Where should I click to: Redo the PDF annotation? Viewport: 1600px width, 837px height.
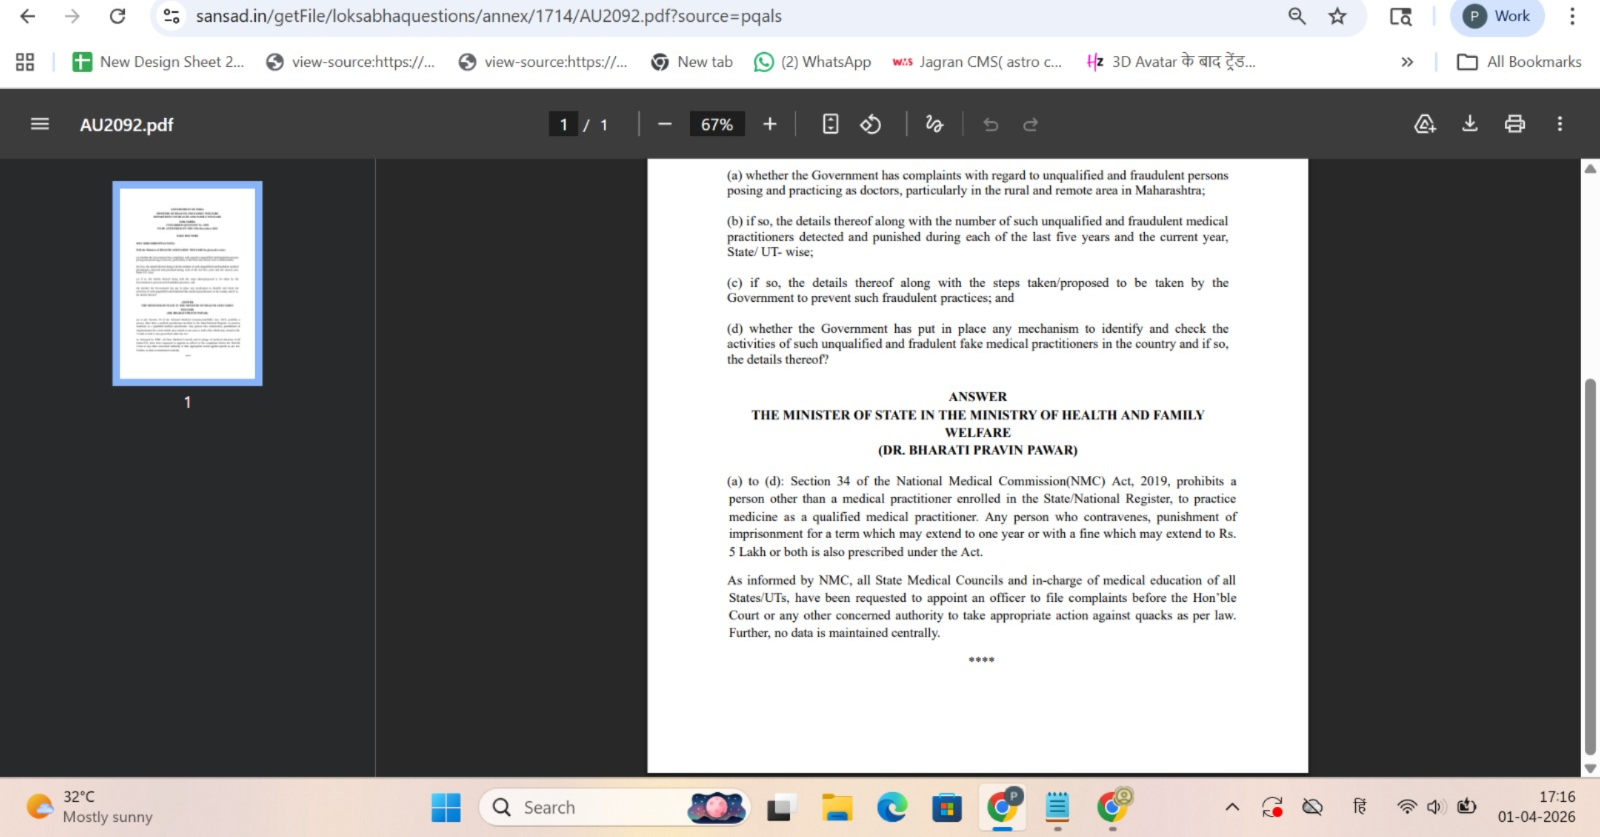tap(1031, 124)
